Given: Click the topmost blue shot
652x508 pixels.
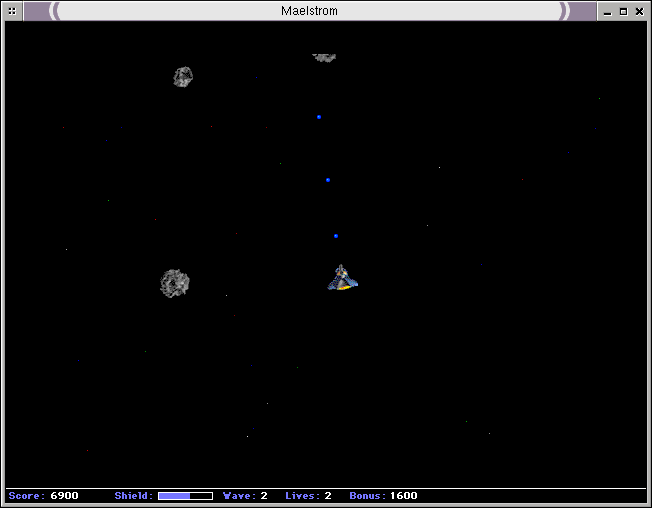Looking at the screenshot, I should click(x=319, y=117).
